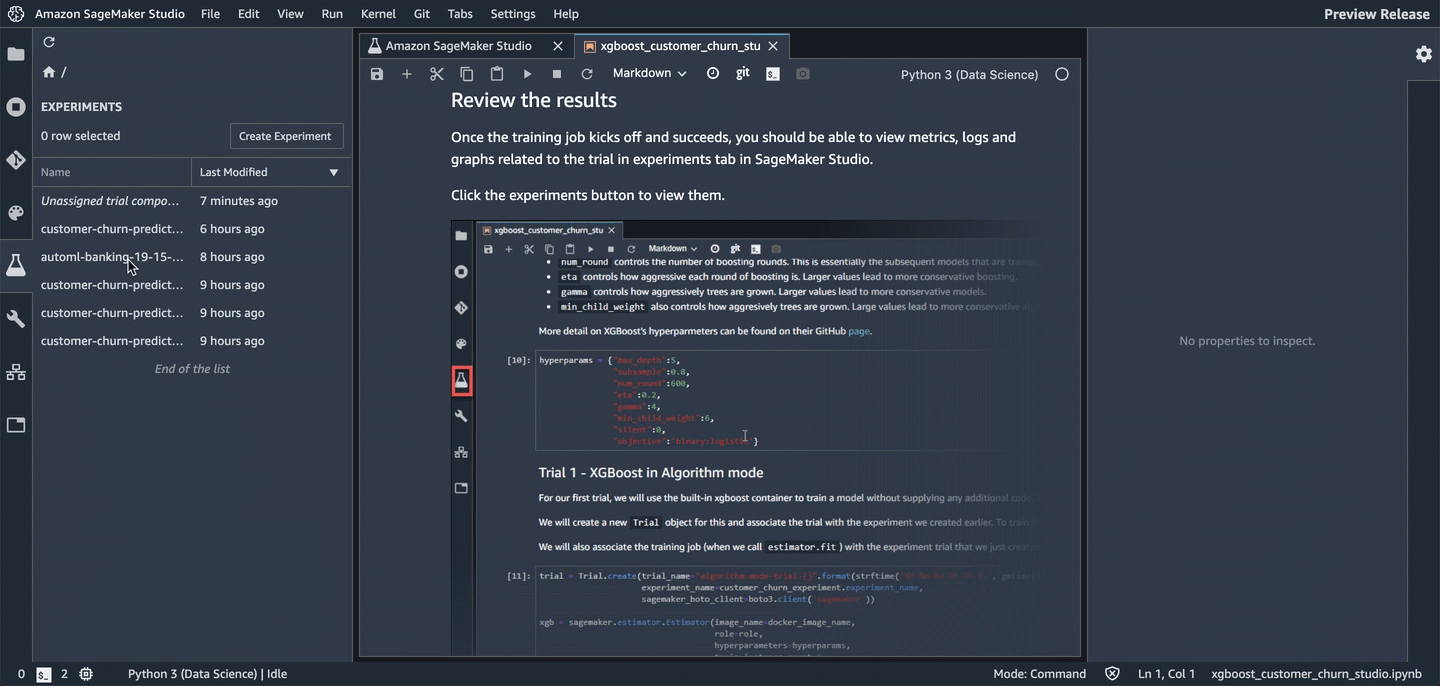Click the Preview Release label
Screen dimensions: 1440x686
point(1377,14)
